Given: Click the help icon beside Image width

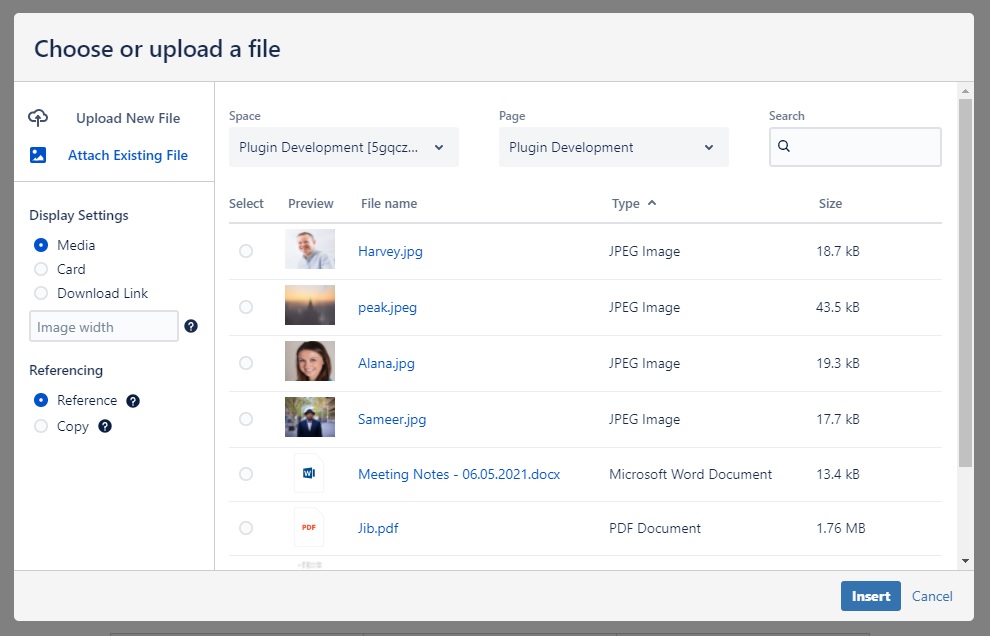Looking at the screenshot, I should 191,326.
